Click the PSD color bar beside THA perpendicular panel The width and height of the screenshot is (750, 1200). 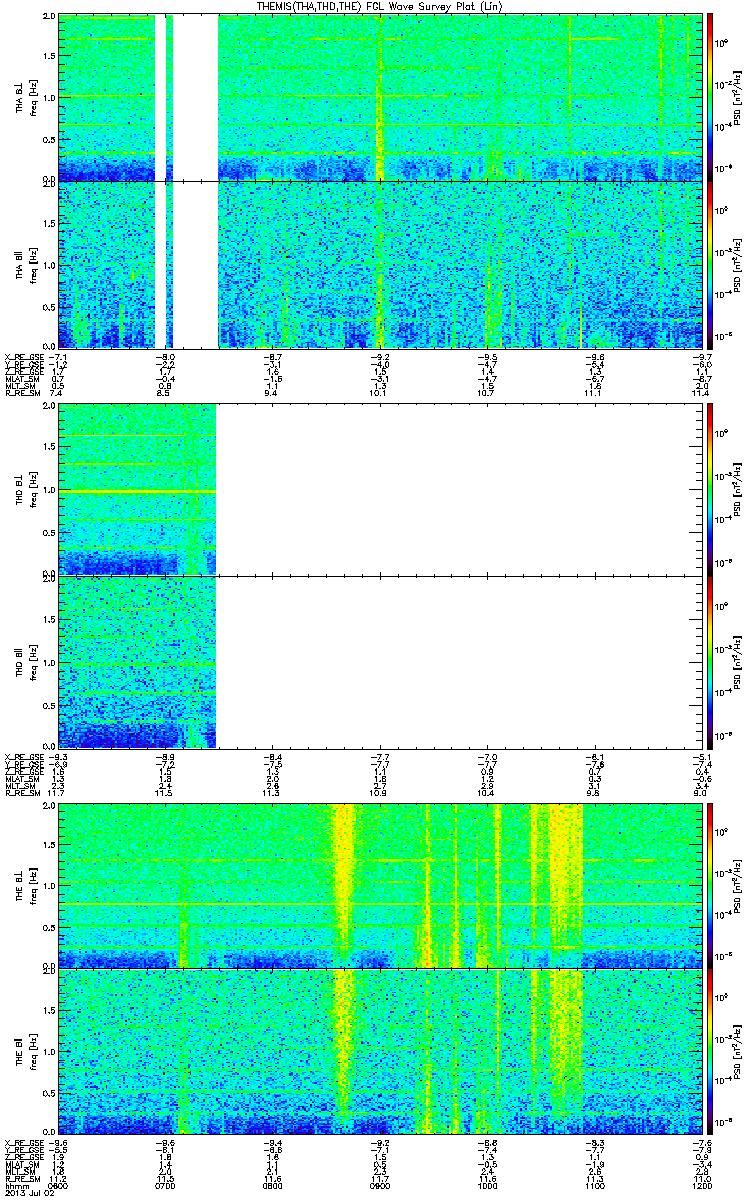pyautogui.click(x=710, y=97)
